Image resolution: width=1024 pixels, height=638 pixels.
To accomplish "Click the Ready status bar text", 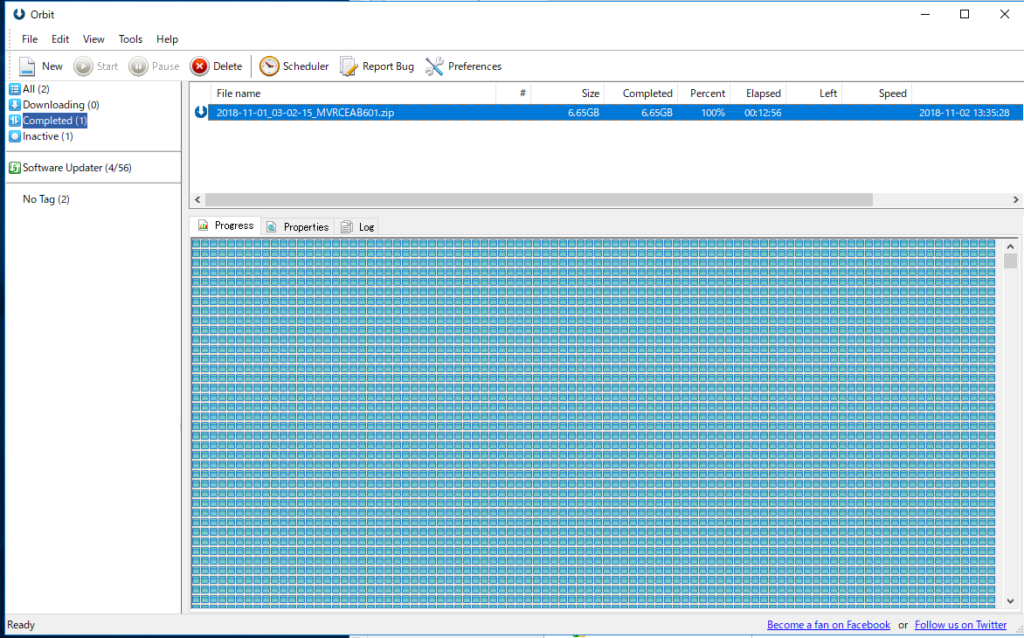I will [x=21, y=625].
